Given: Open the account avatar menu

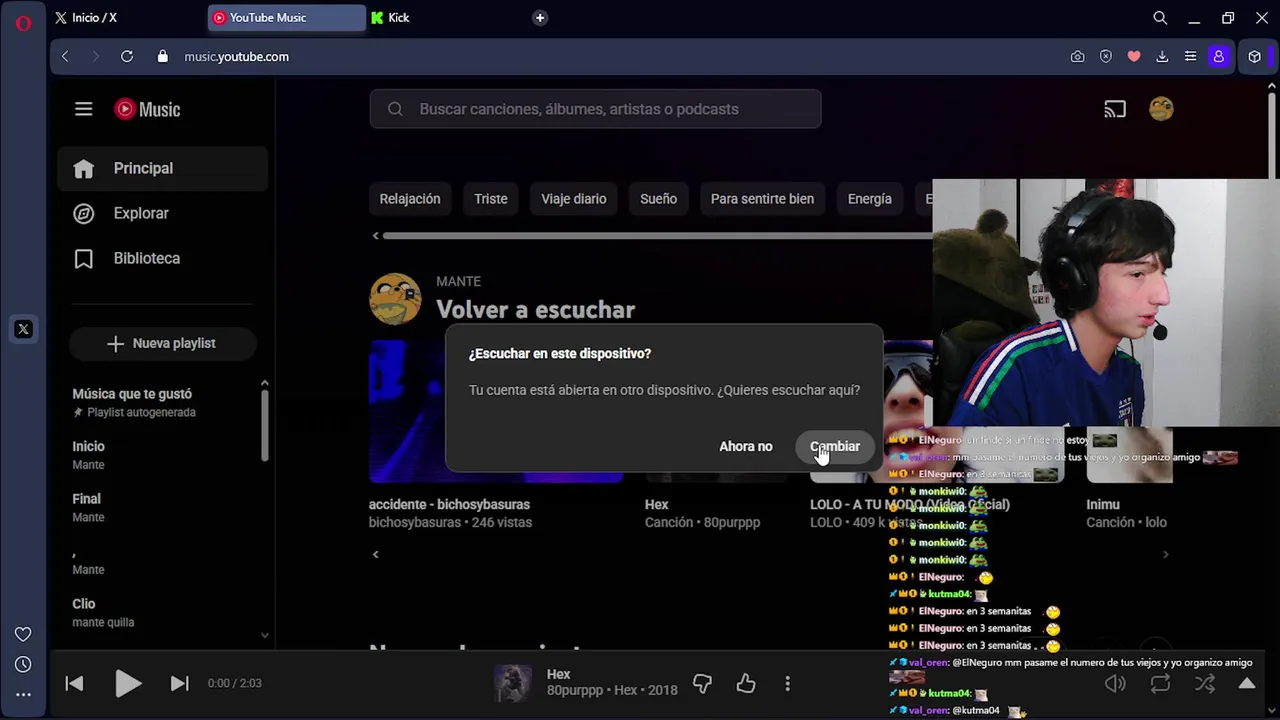Looking at the screenshot, I should tap(1161, 109).
